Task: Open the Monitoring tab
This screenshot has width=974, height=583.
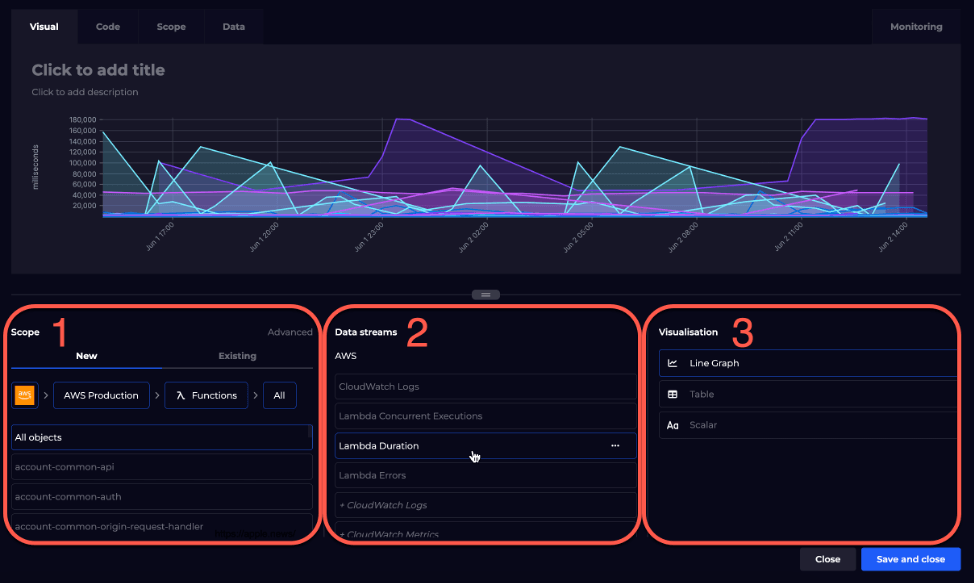Action: (916, 26)
